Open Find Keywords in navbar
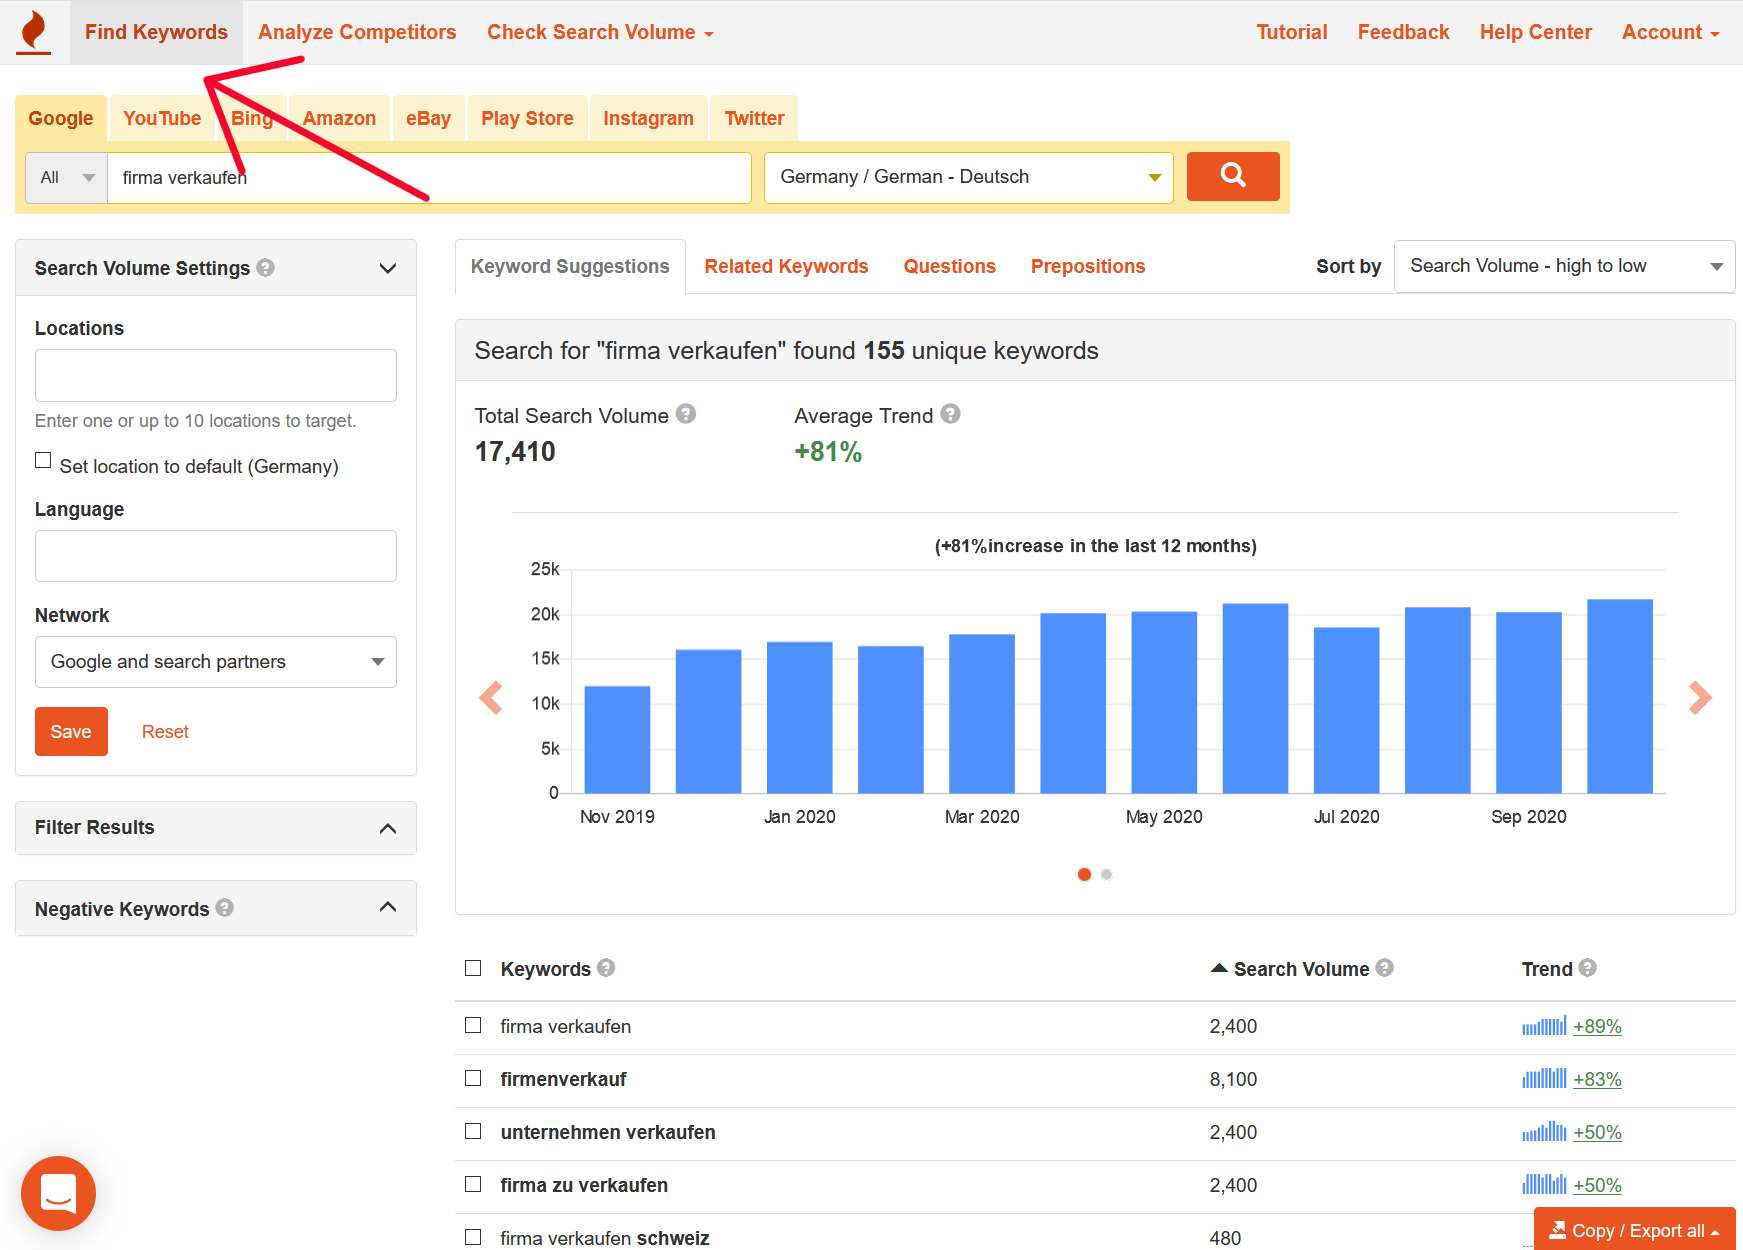Screen dimensions: 1743x1250 coord(156,32)
